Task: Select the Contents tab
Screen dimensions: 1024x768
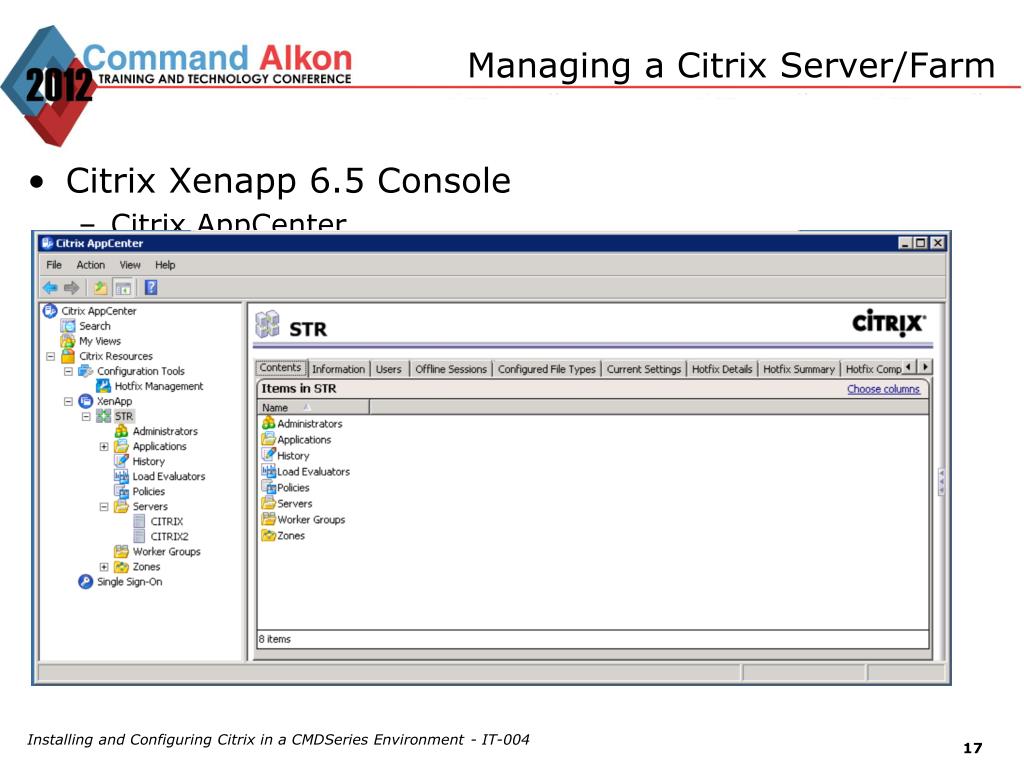Action: [280, 368]
